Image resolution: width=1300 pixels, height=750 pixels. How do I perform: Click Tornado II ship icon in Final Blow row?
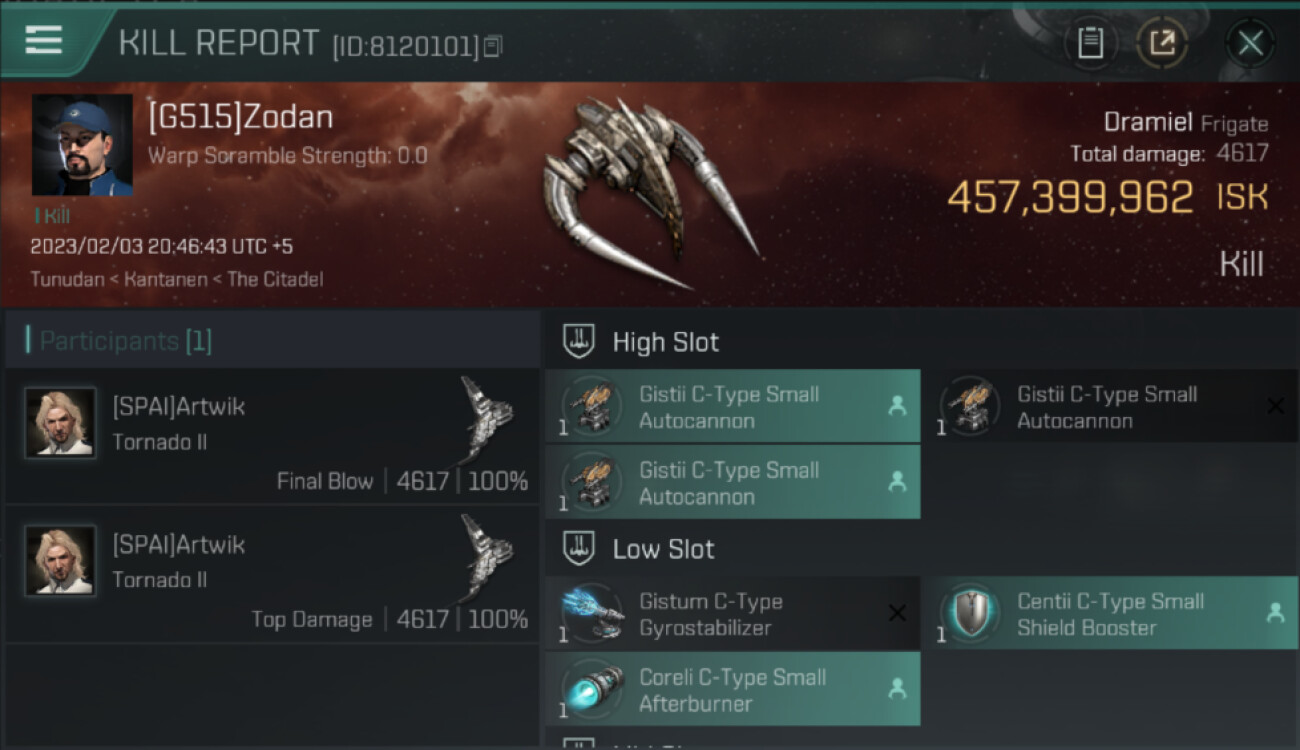487,417
